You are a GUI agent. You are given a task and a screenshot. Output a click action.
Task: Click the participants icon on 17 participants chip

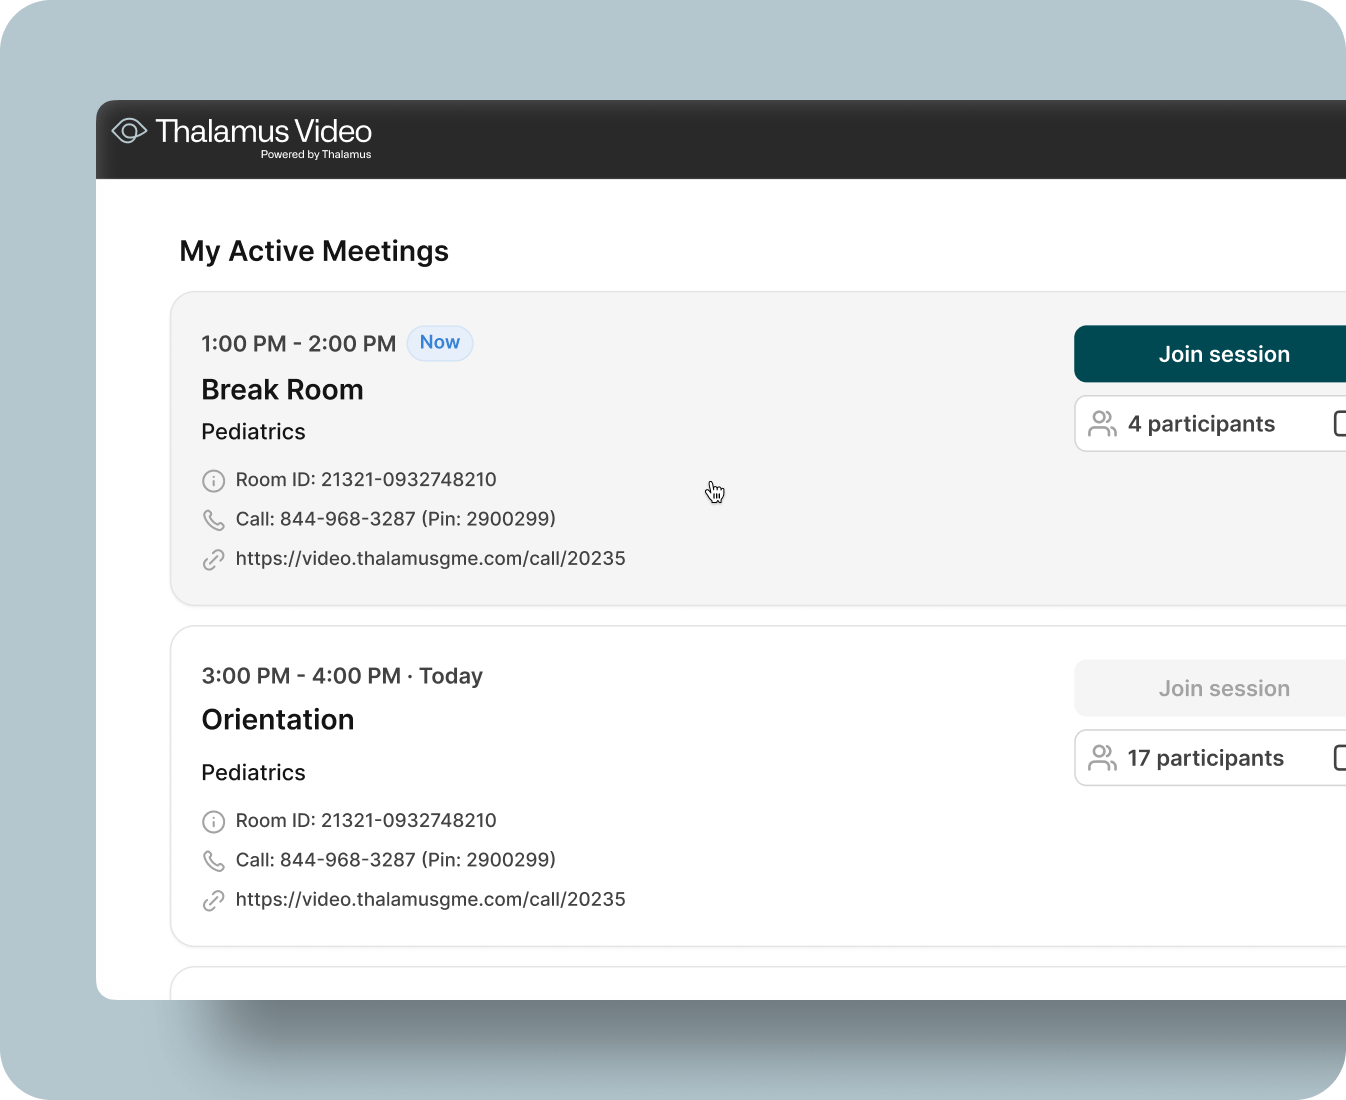[1102, 758]
